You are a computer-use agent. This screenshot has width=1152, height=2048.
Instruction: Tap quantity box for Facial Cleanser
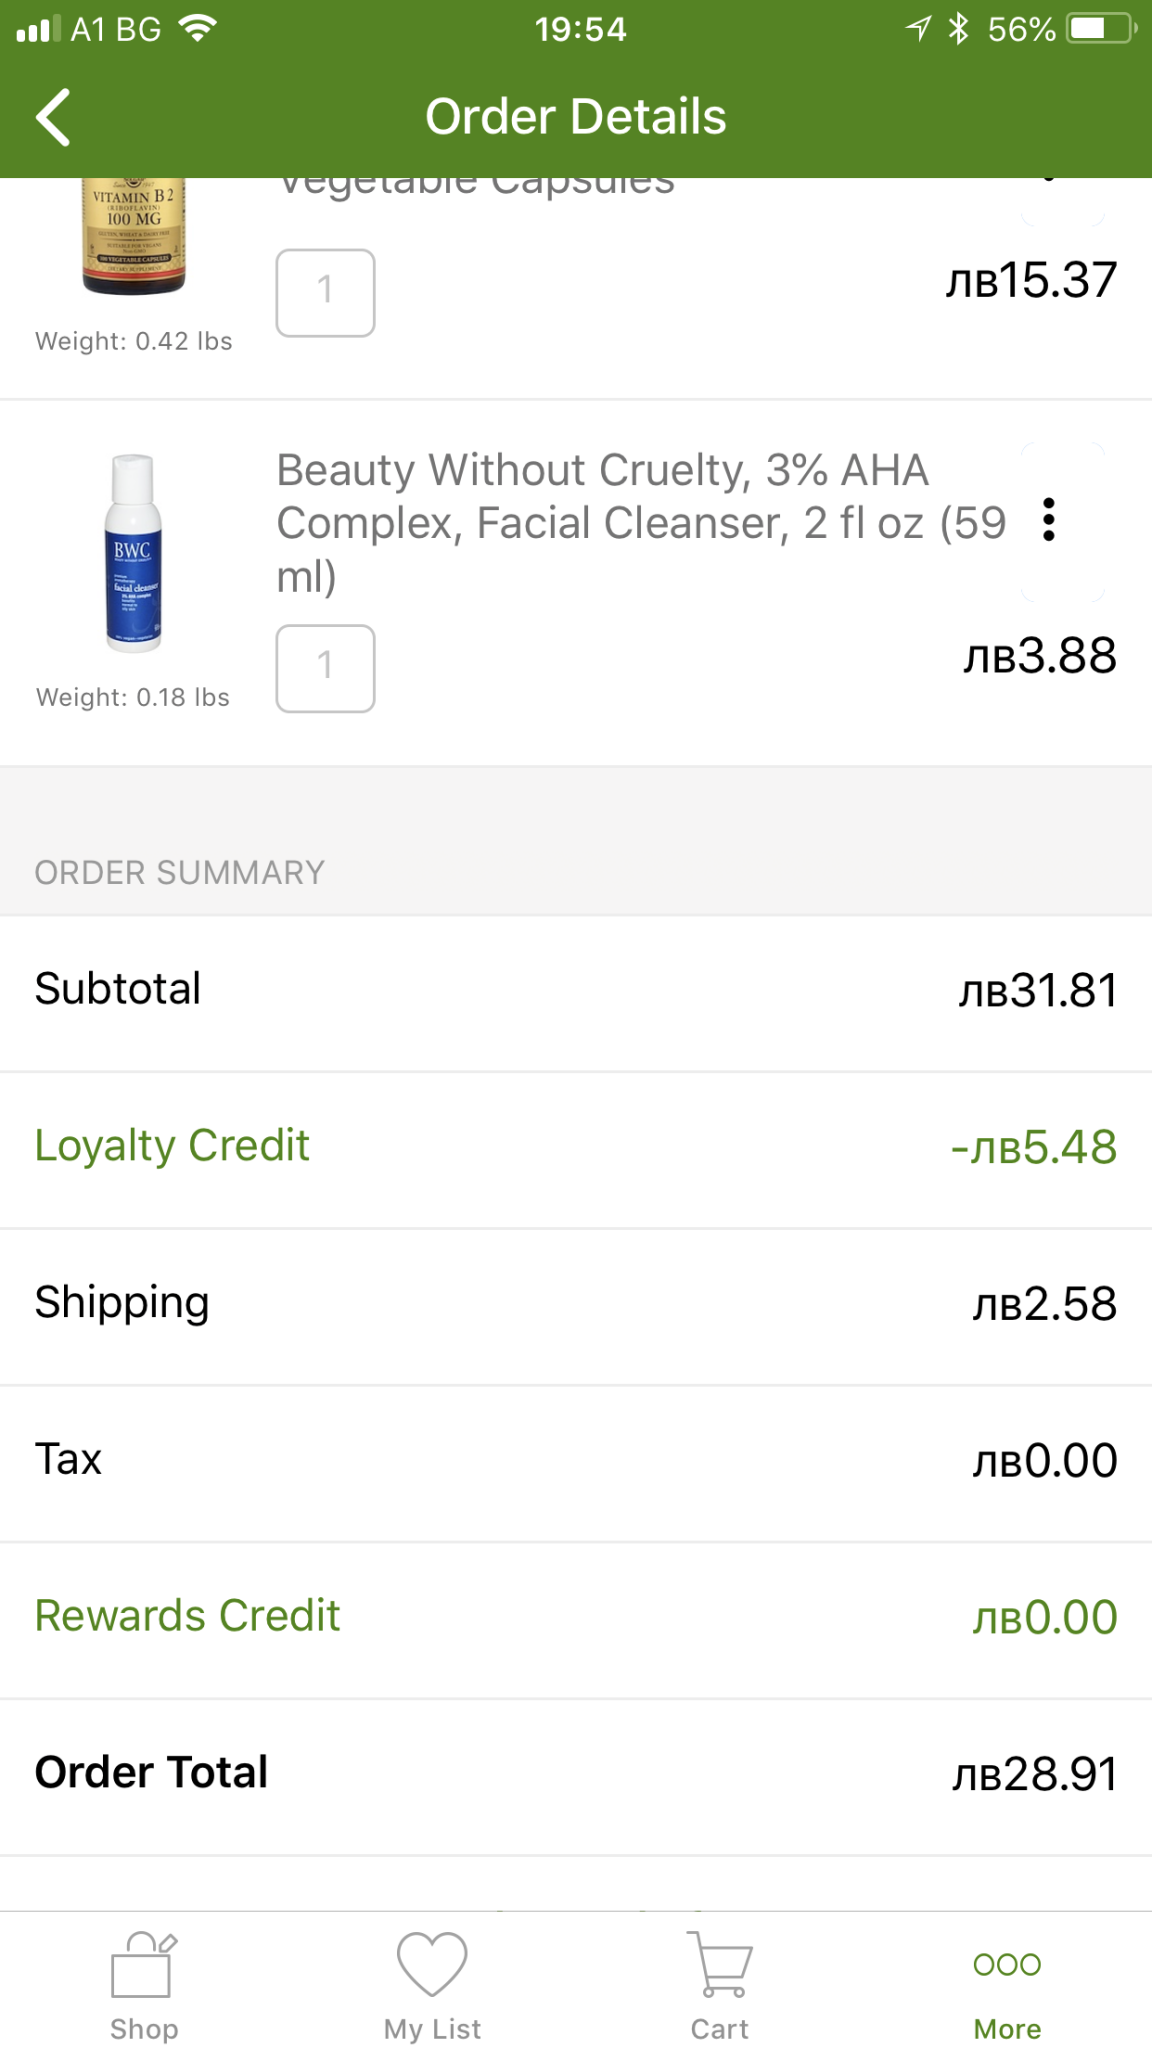point(325,668)
